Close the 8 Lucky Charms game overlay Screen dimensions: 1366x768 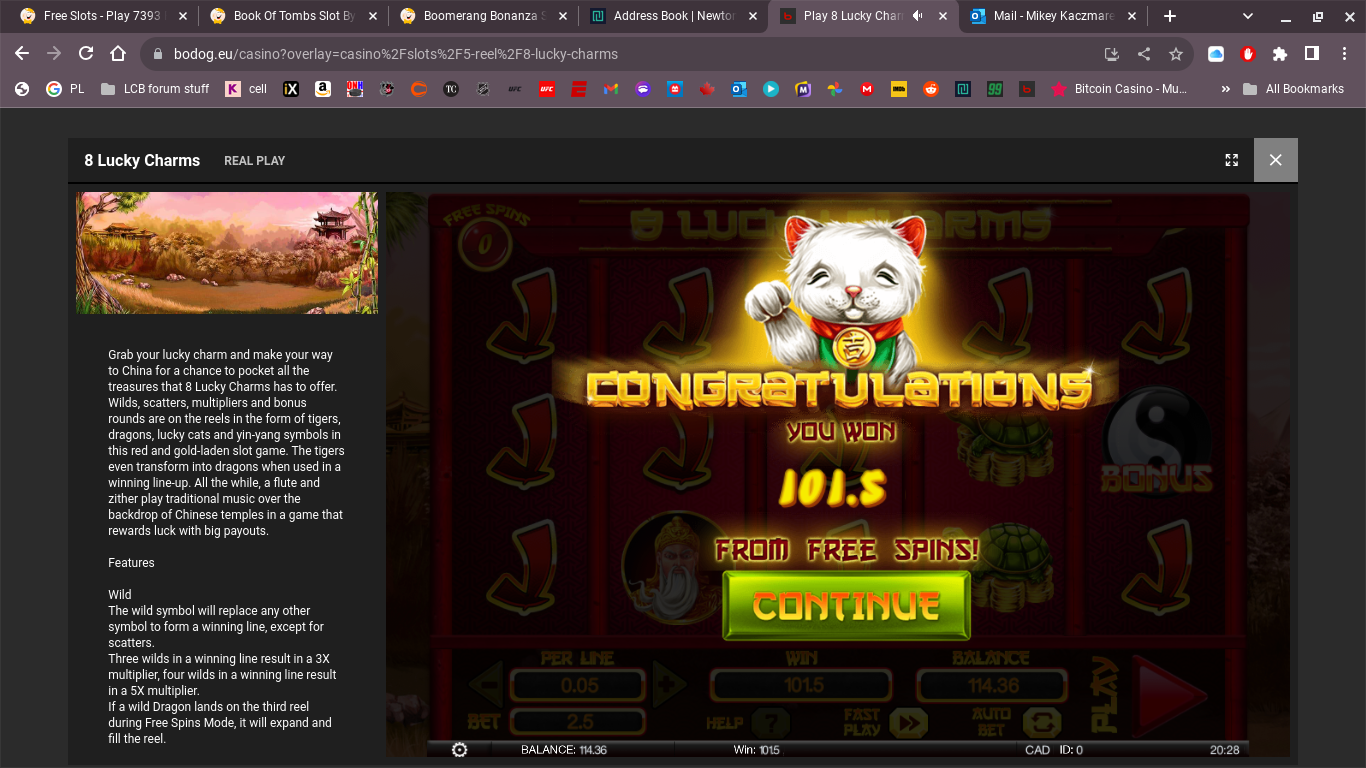pyautogui.click(x=1276, y=160)
